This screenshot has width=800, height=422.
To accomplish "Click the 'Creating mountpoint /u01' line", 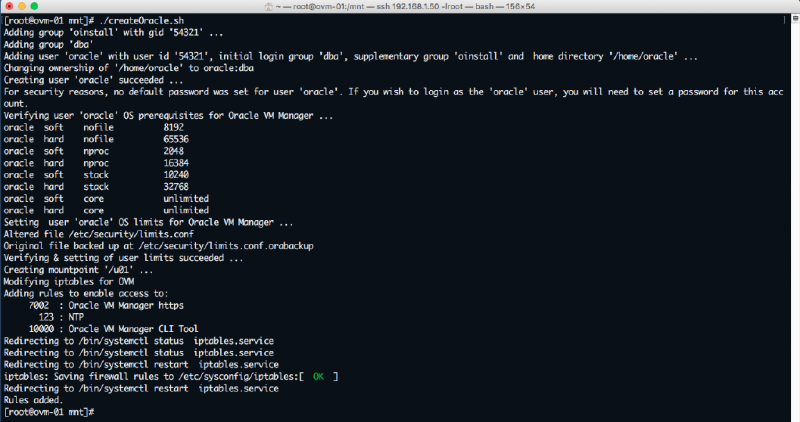I will tap(79, 270).
